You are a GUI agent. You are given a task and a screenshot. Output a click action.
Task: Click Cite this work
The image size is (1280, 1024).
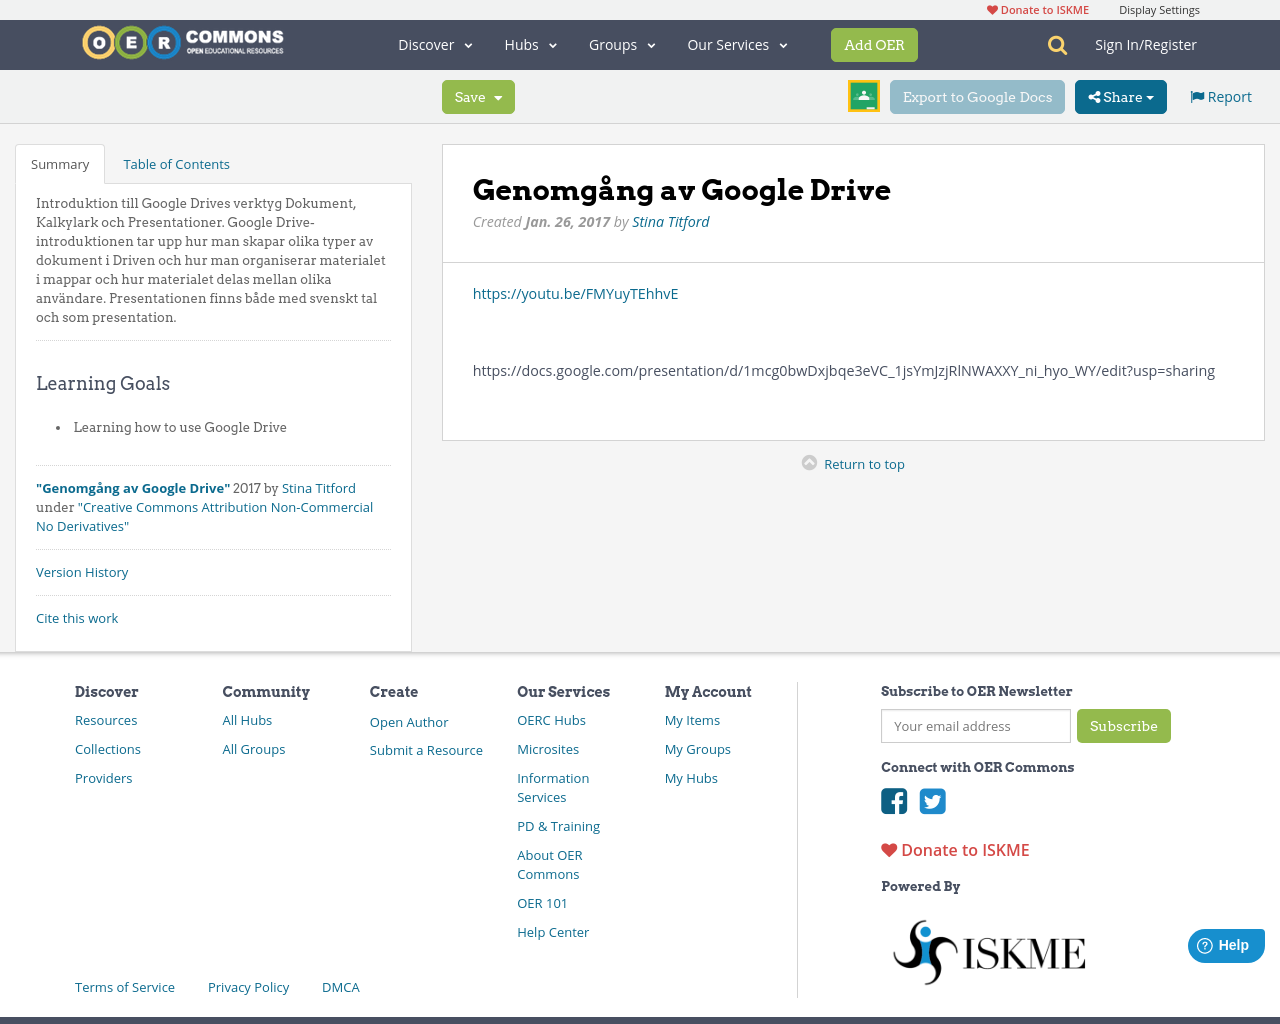[77, 618]
